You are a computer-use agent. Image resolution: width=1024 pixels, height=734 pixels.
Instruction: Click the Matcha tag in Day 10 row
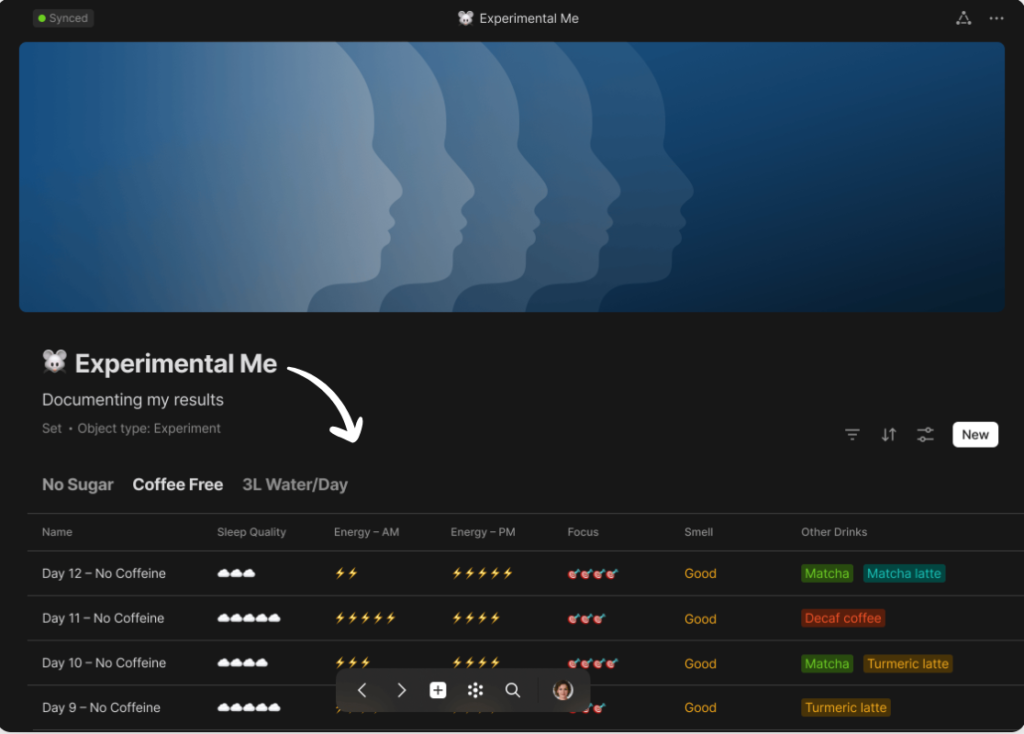click(x=827, y=663)
